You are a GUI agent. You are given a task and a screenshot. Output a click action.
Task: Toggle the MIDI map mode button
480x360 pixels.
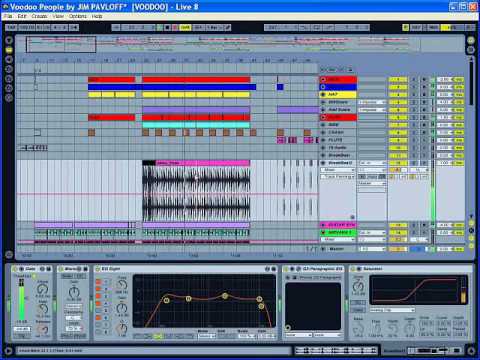(x=433, y=27)
